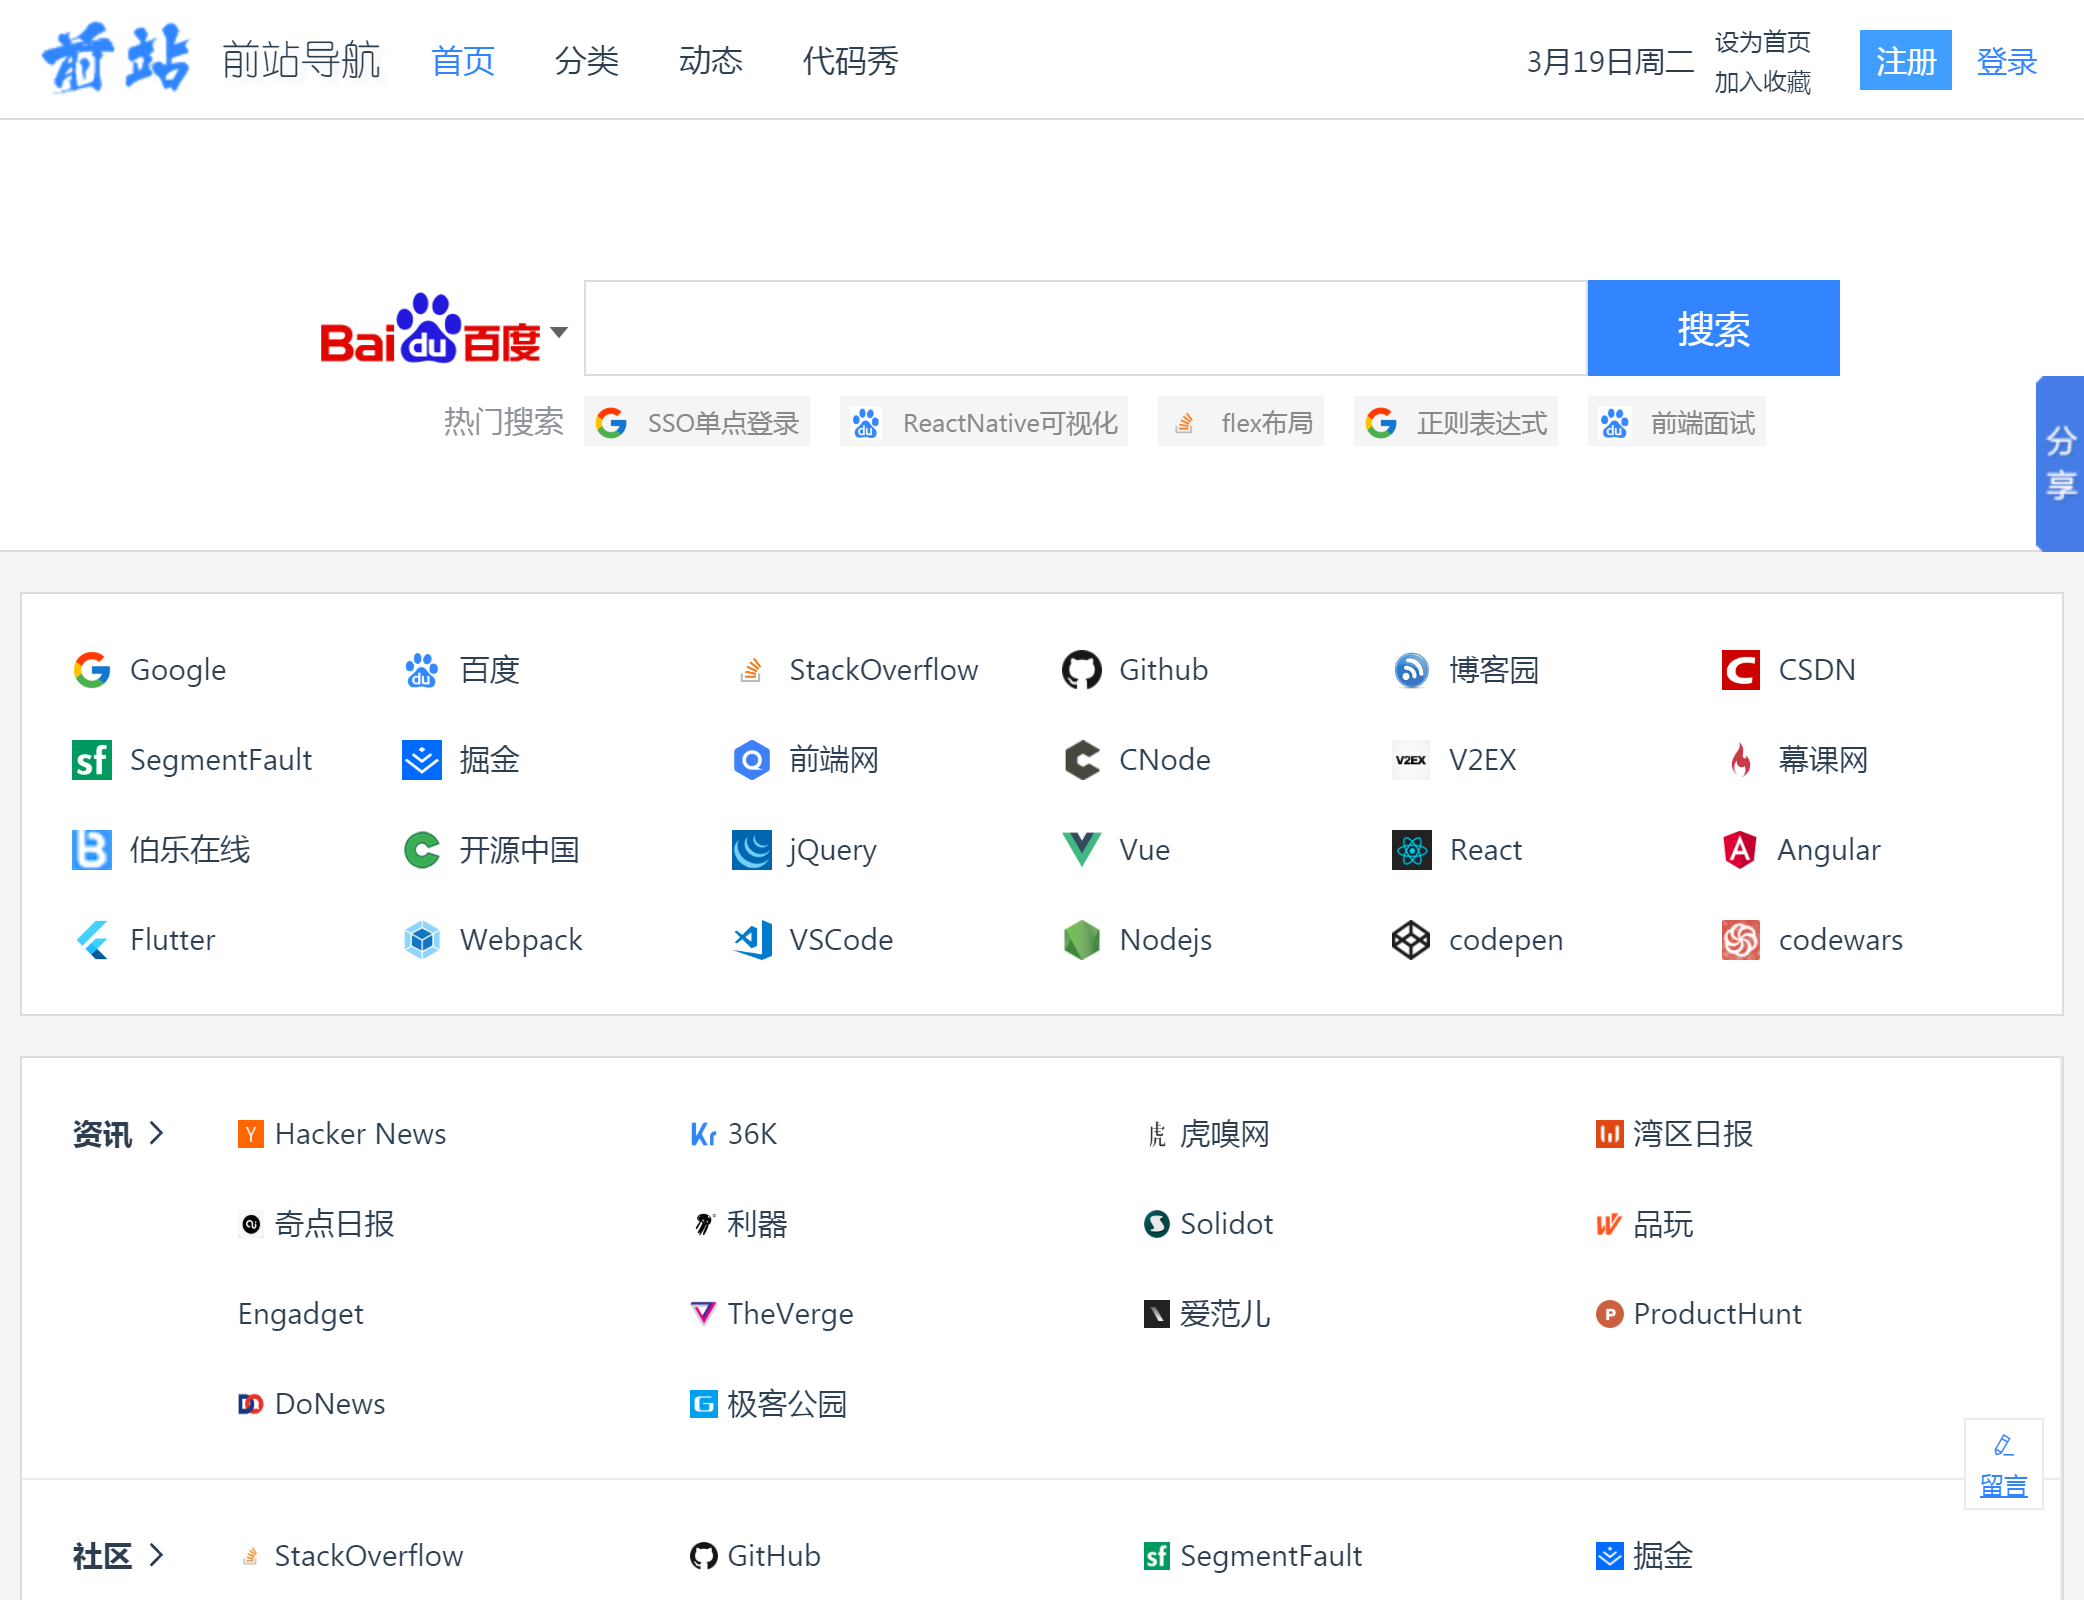Expand the 资讯 section chevron

pyautogui.click(x=156, y=1133)
